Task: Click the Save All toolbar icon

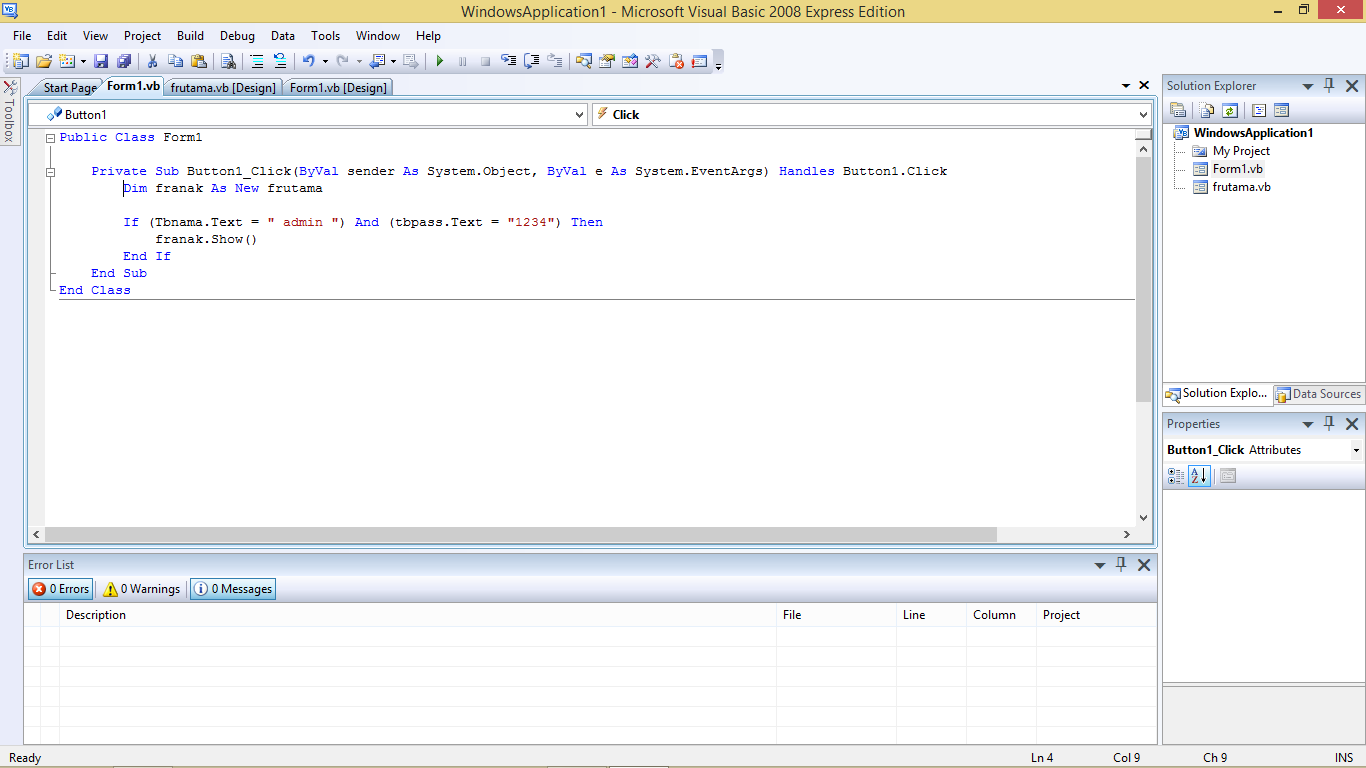Action: point(124,61)
